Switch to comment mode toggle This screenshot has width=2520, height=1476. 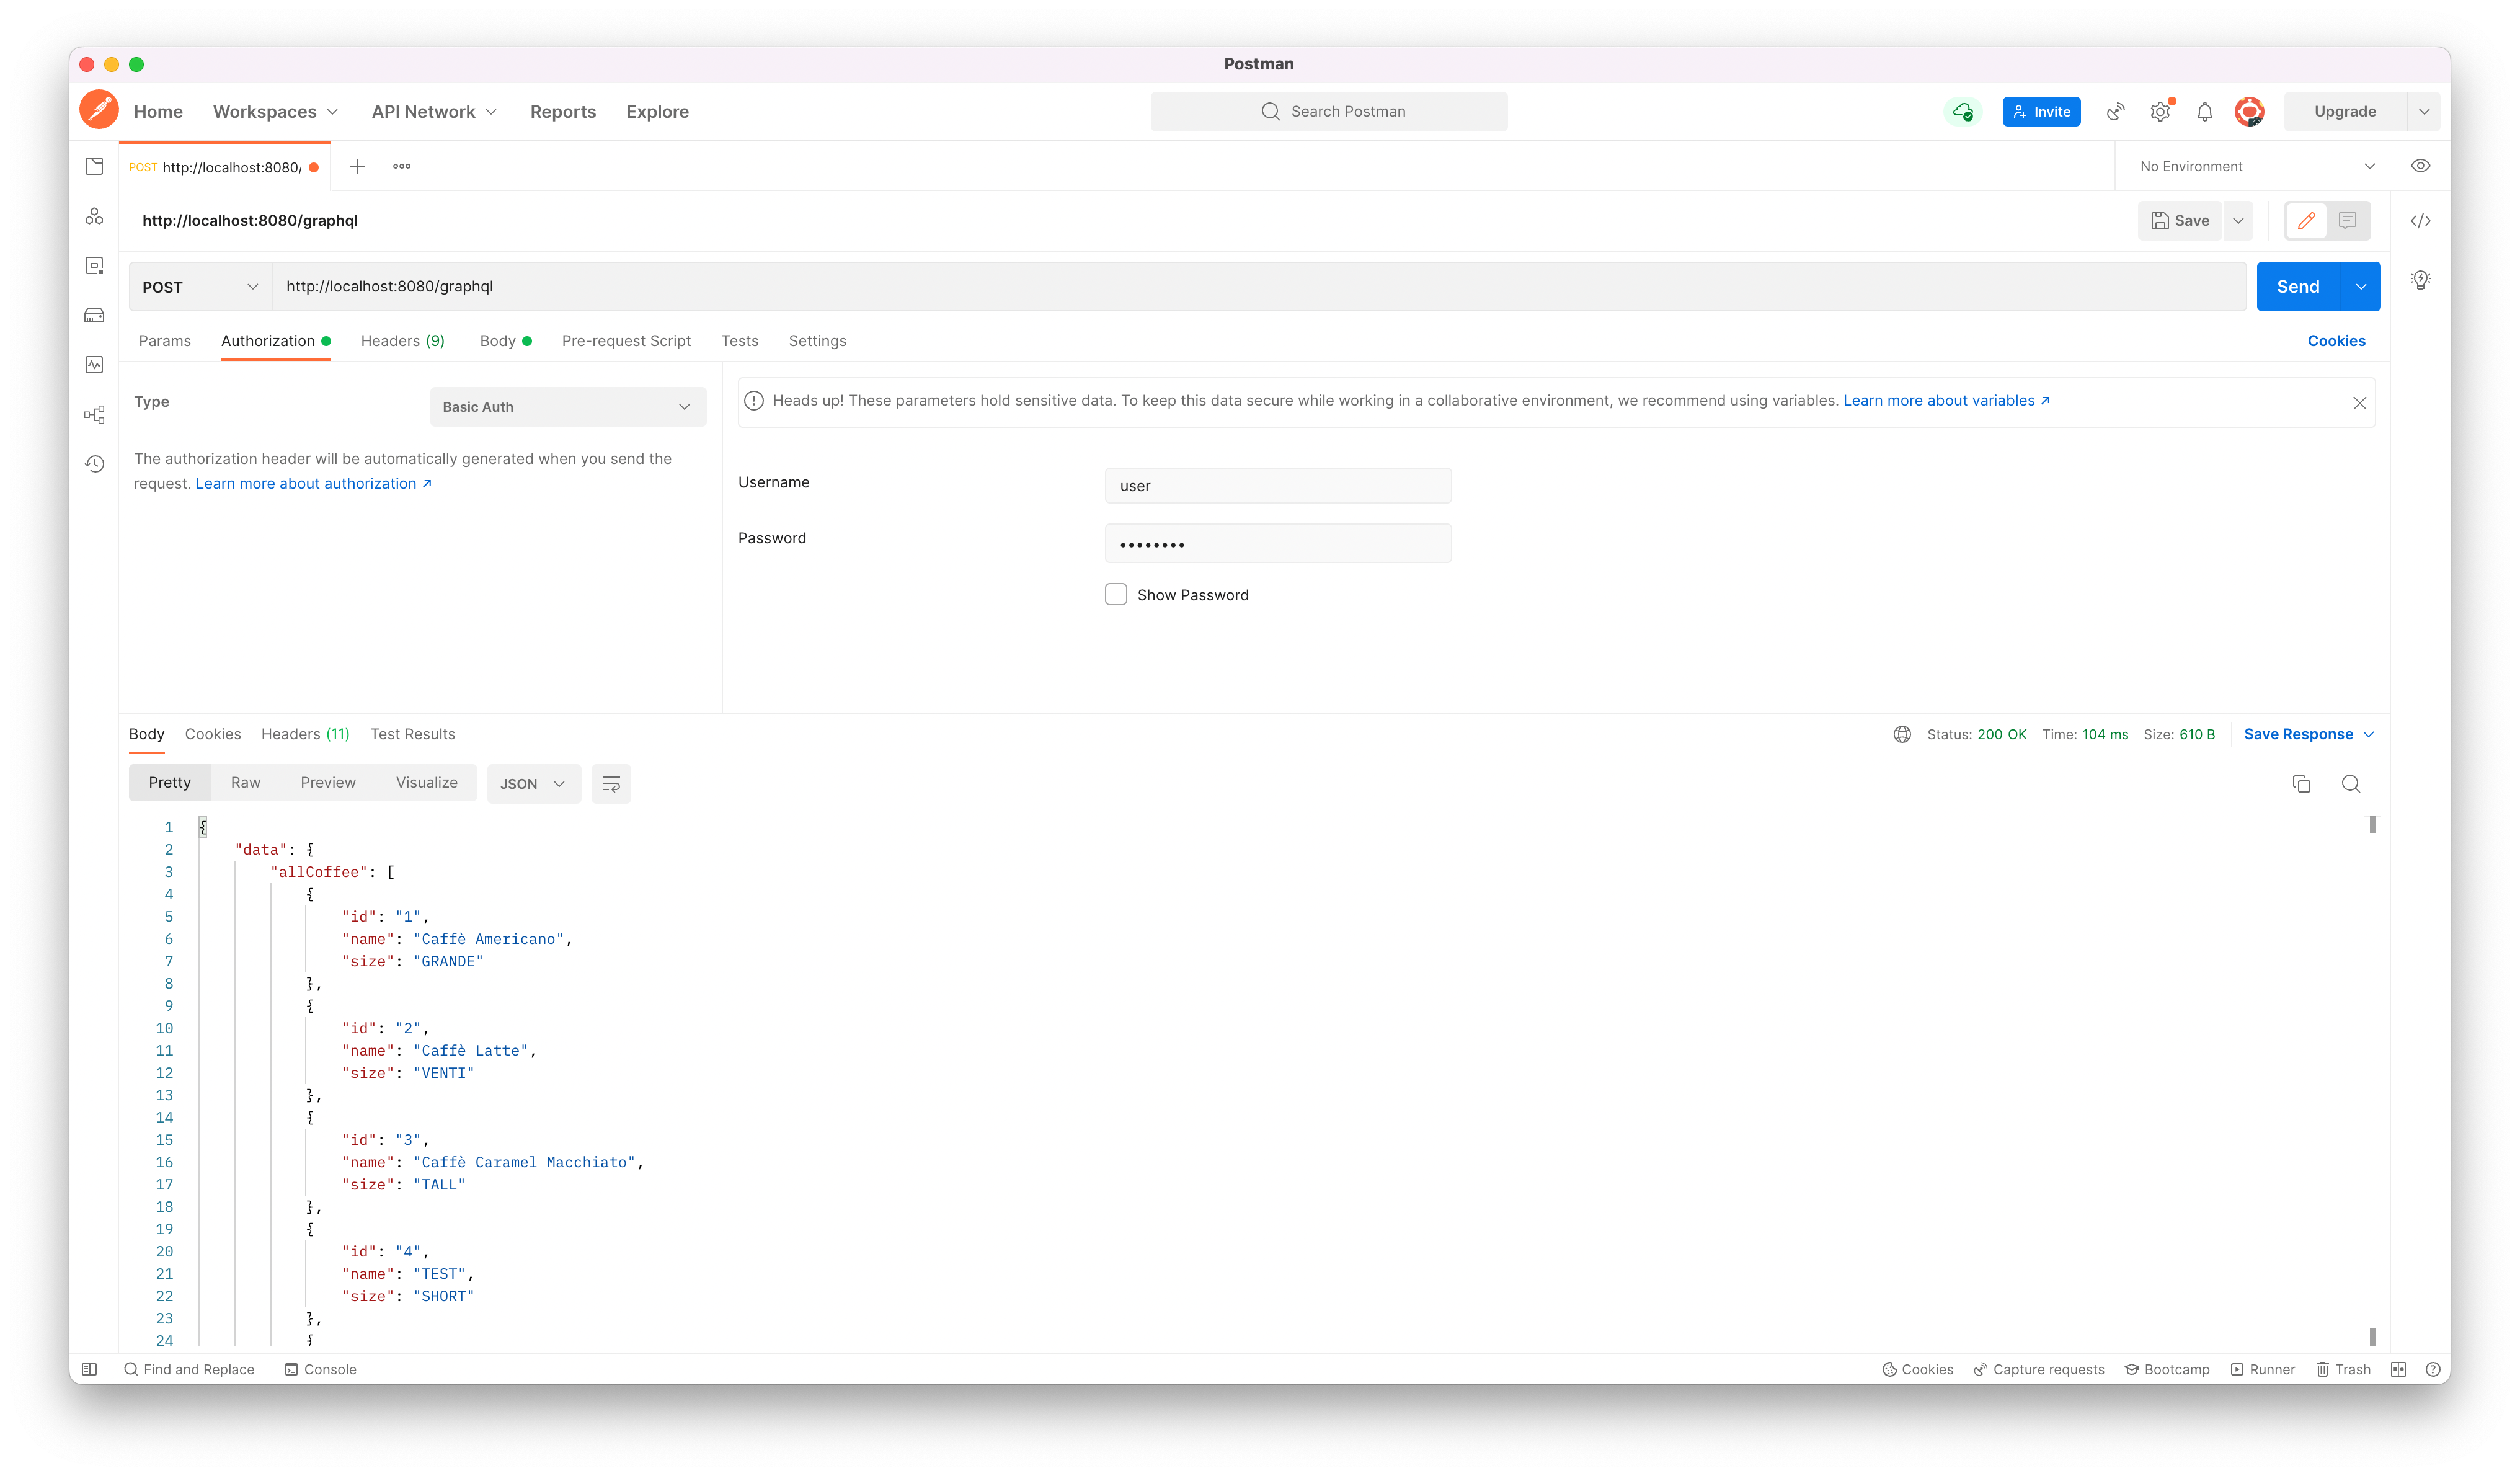2348,221
